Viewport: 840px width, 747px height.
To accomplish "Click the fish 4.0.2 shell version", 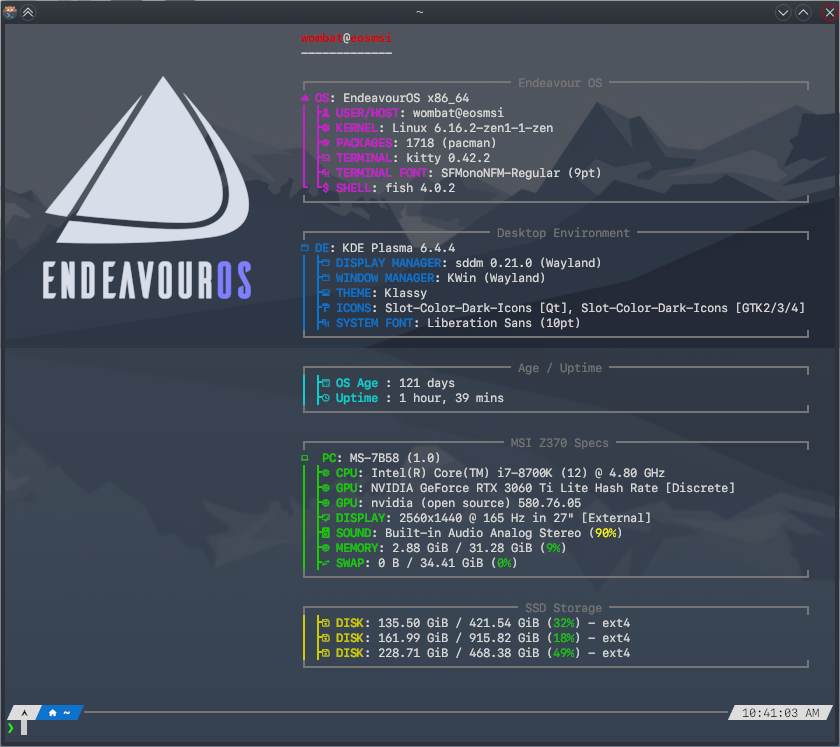I will (420, 188).
